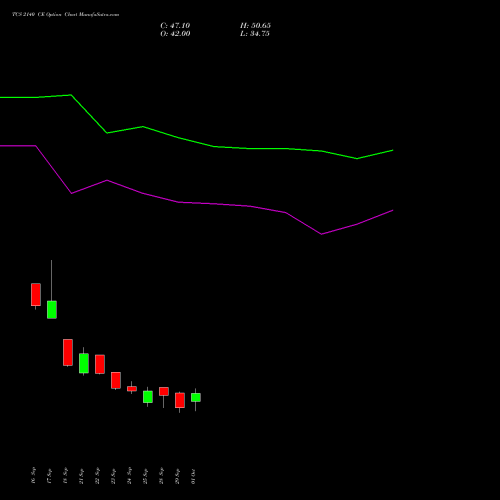
Task: Click the 22 Sep date label
Action: 97,476
